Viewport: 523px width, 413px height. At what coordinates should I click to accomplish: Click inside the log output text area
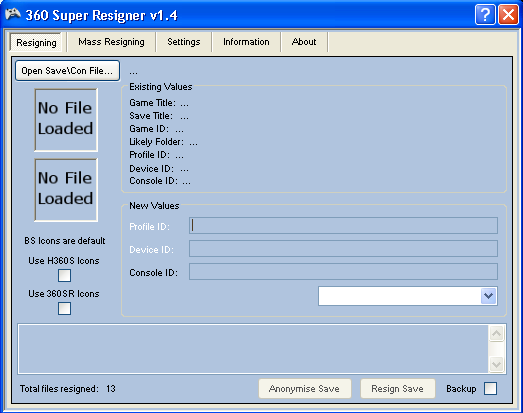tap(253, 349)
